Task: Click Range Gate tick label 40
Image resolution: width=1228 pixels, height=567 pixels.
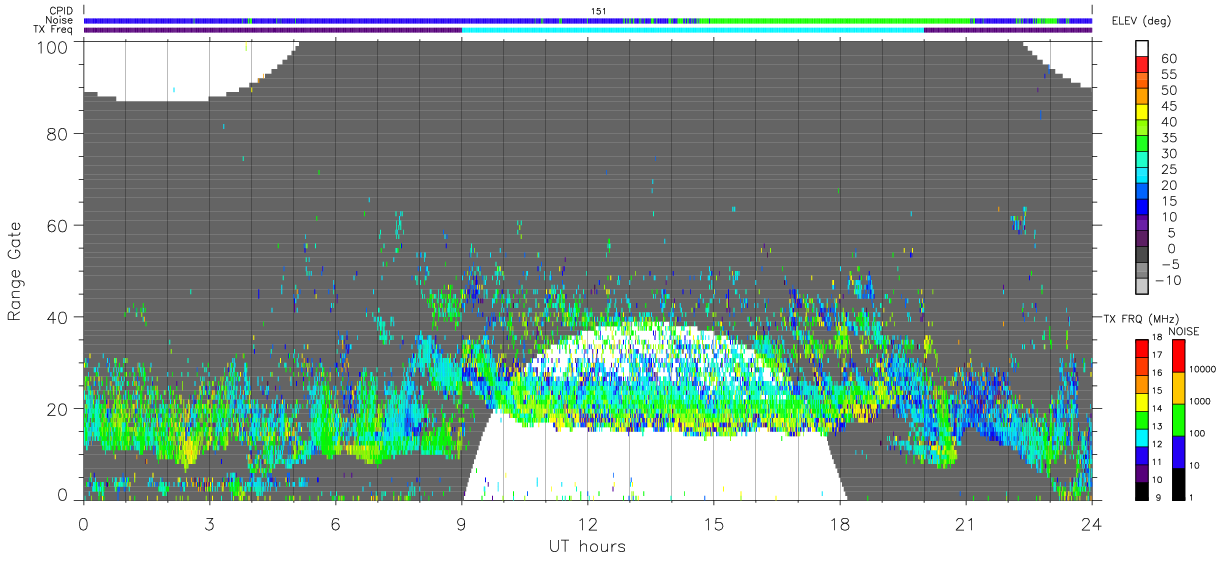Action: [x=57, y=317]
